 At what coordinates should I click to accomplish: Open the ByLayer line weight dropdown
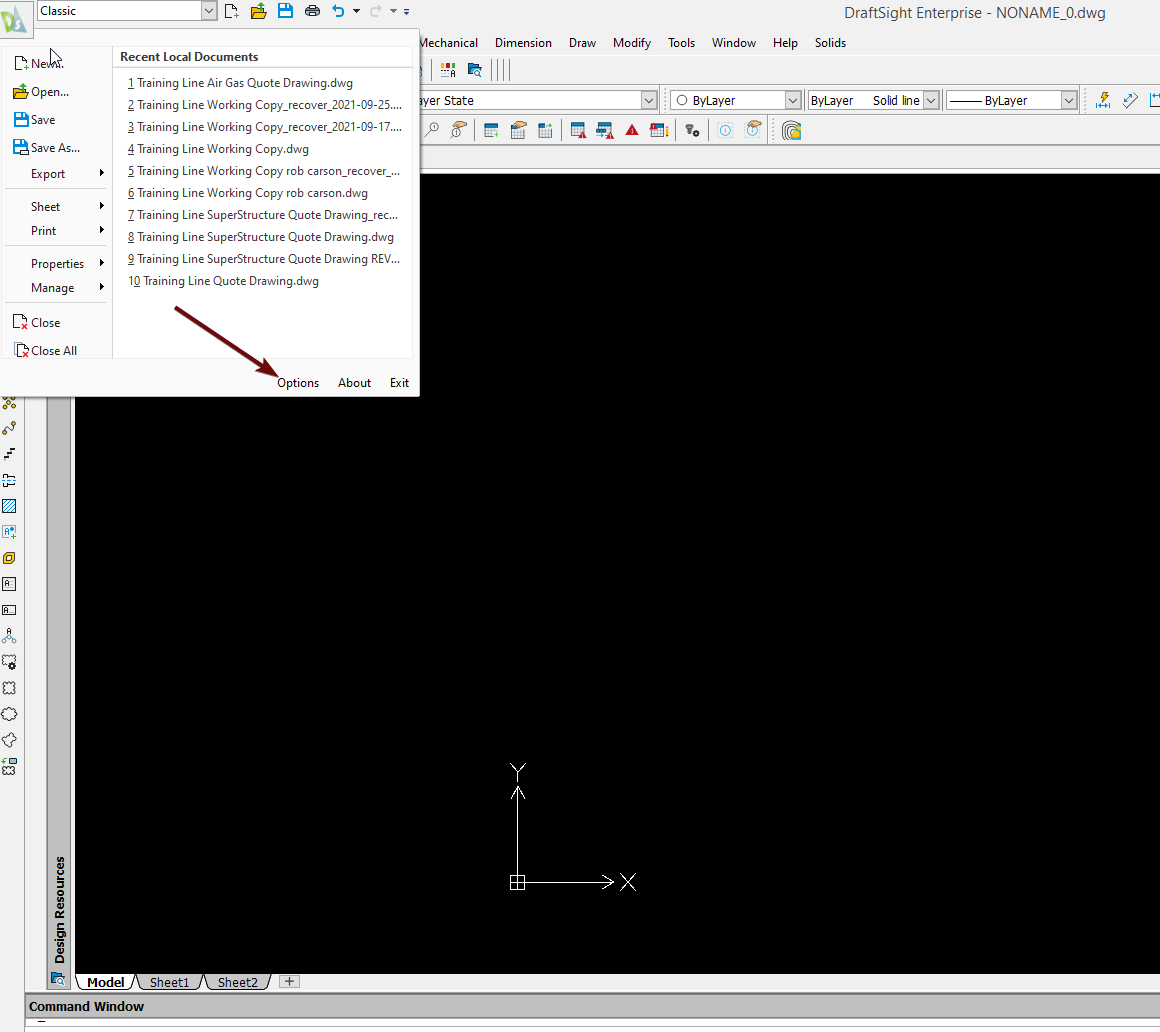coord(1069,100)
